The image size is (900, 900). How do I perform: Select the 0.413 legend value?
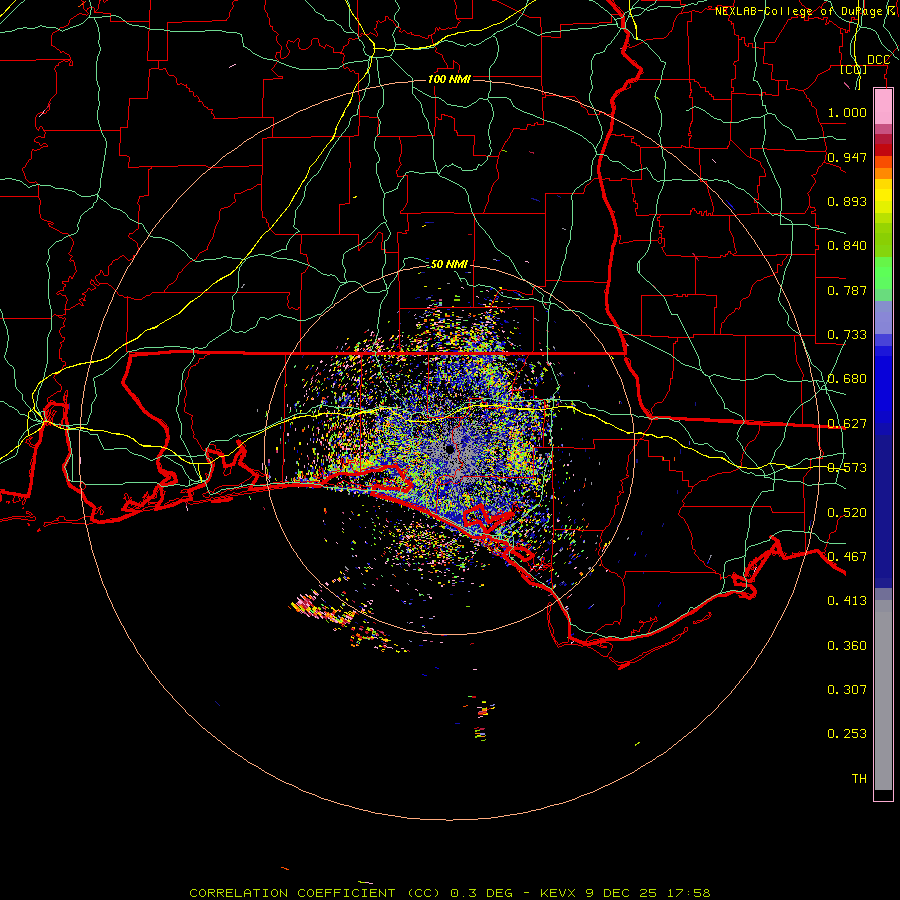pyautogui.click(x=847, y=601)
